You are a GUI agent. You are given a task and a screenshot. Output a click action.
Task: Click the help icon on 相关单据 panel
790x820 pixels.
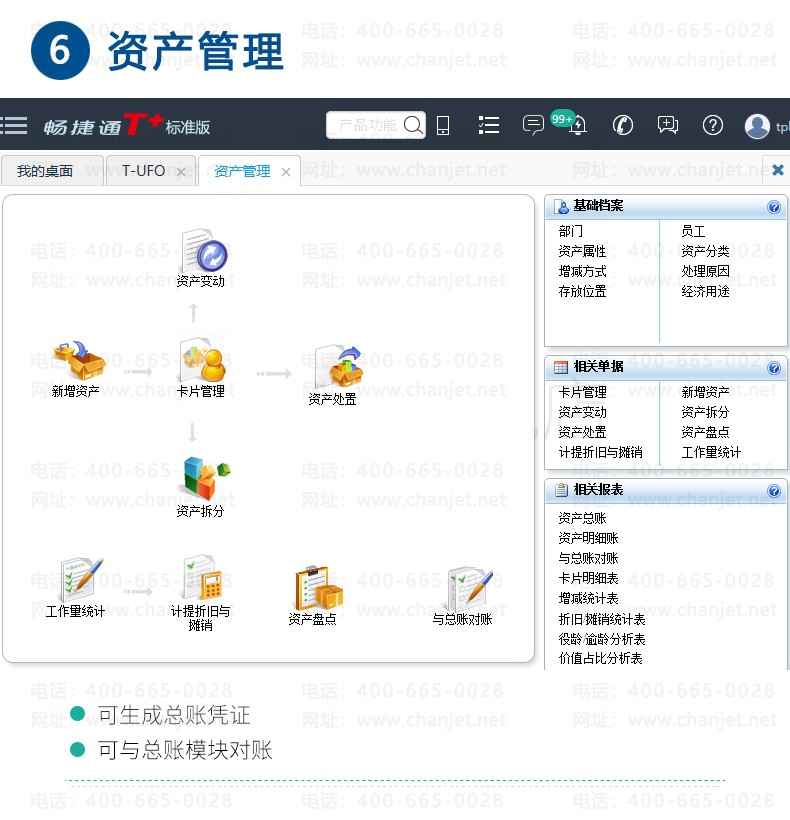pos(774,368)
